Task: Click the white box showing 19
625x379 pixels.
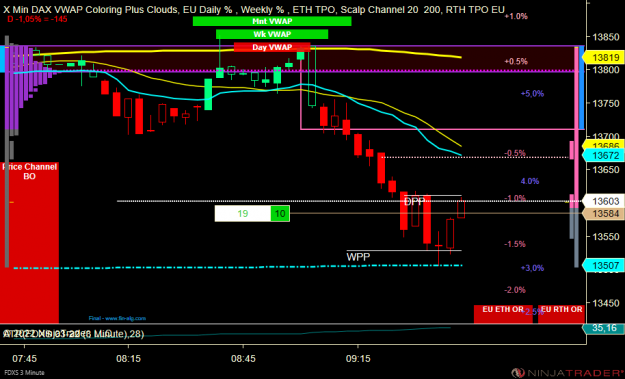Action: pos(242,214)
